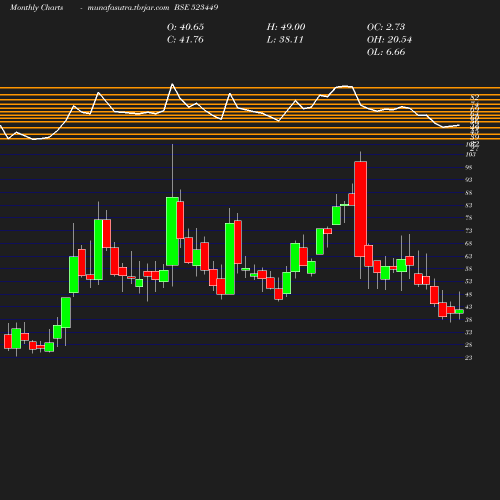Image resolution: width=500 pixels, height=500 pixels.
Task: Click the 63 price axis label
Action: click(x=469, y=256)
